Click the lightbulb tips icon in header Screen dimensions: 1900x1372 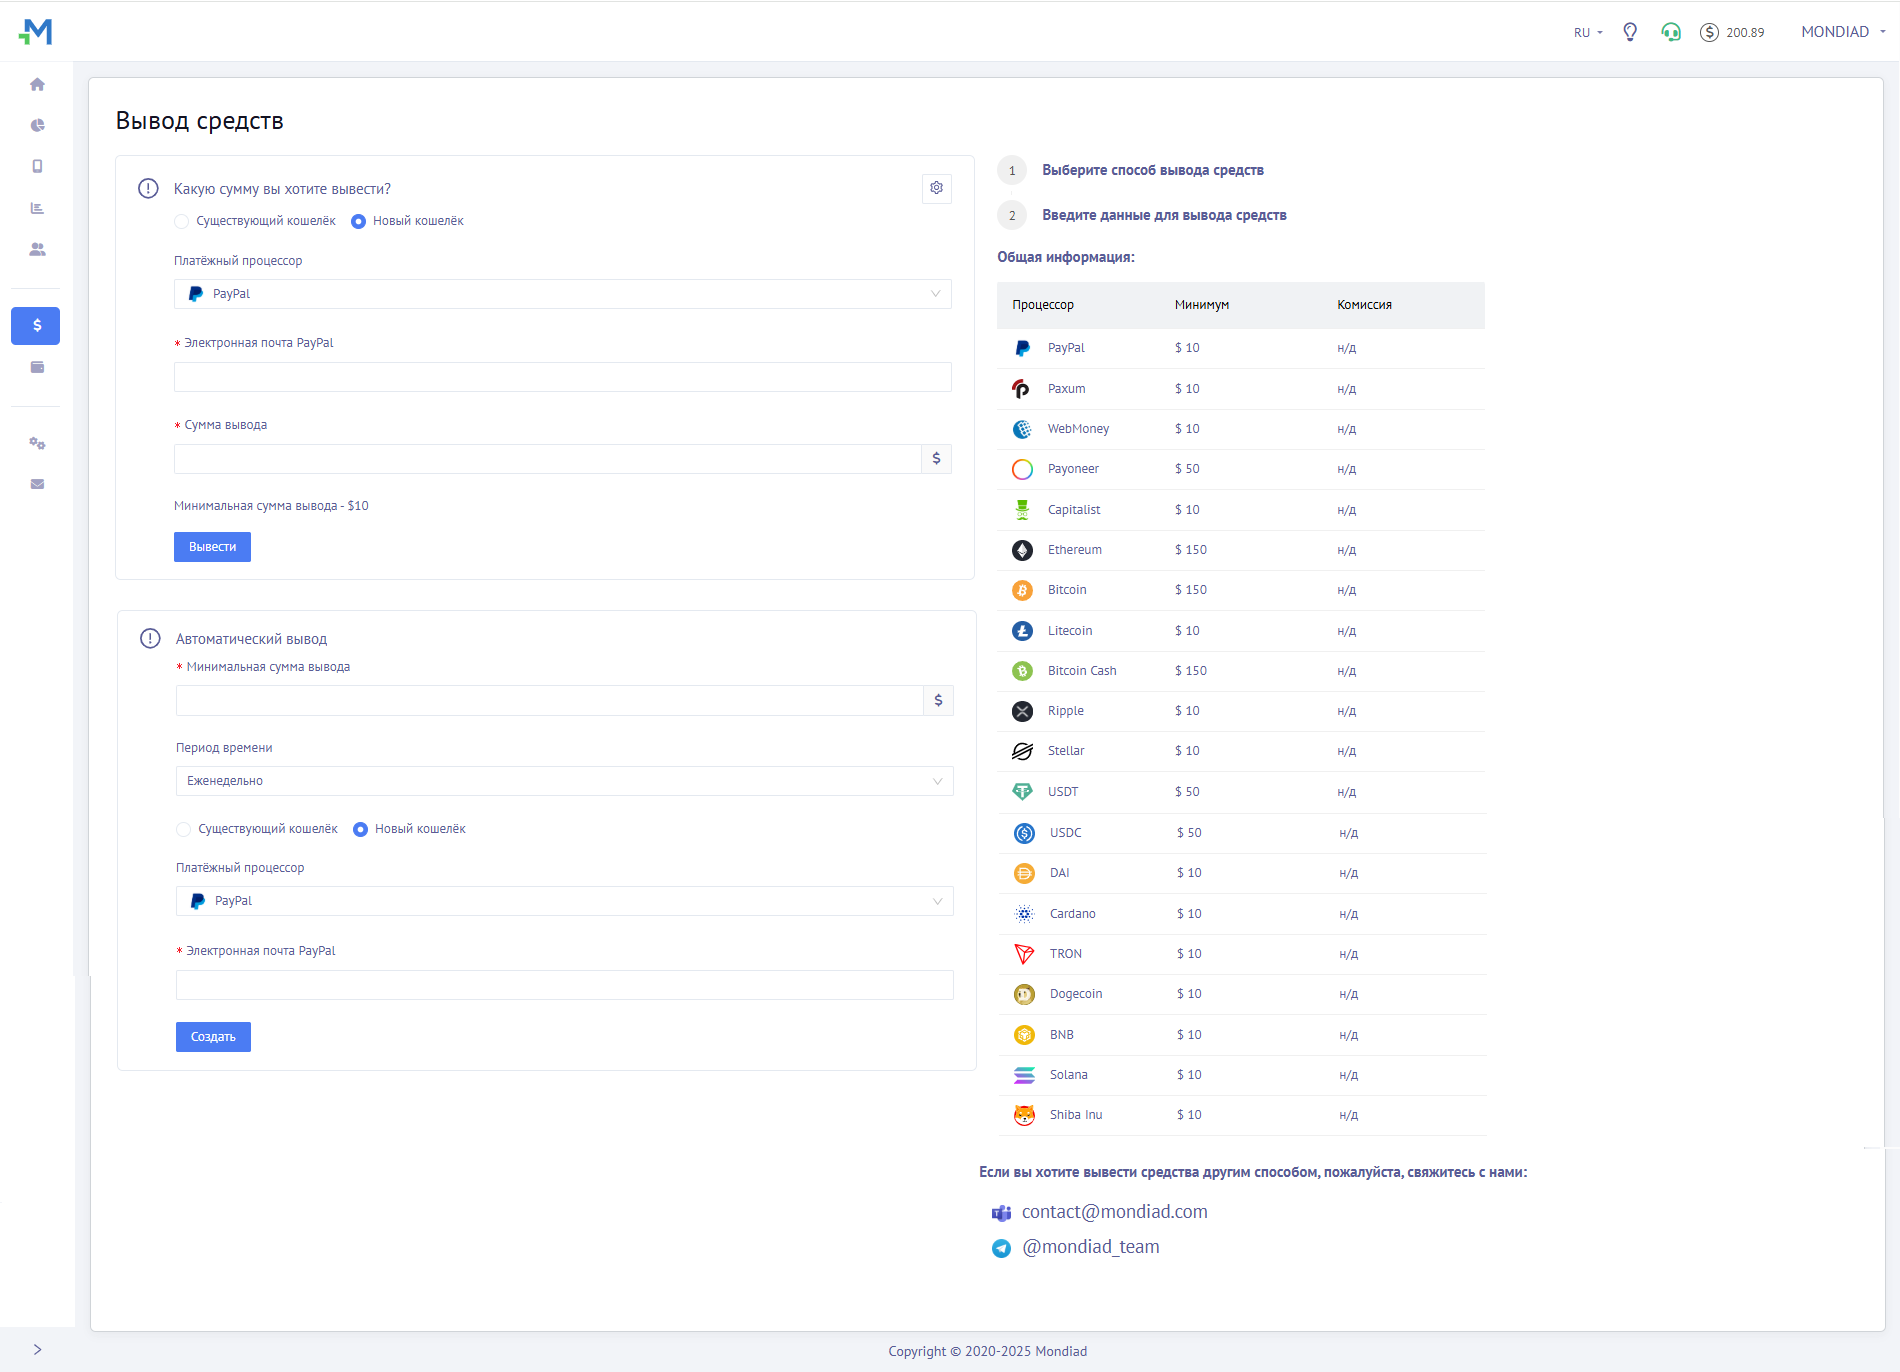1630,32
